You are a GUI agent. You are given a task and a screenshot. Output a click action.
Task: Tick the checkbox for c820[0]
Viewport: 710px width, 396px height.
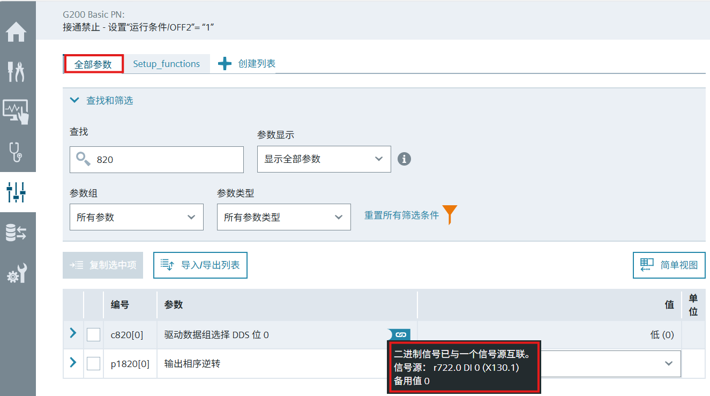coord(93,335)
